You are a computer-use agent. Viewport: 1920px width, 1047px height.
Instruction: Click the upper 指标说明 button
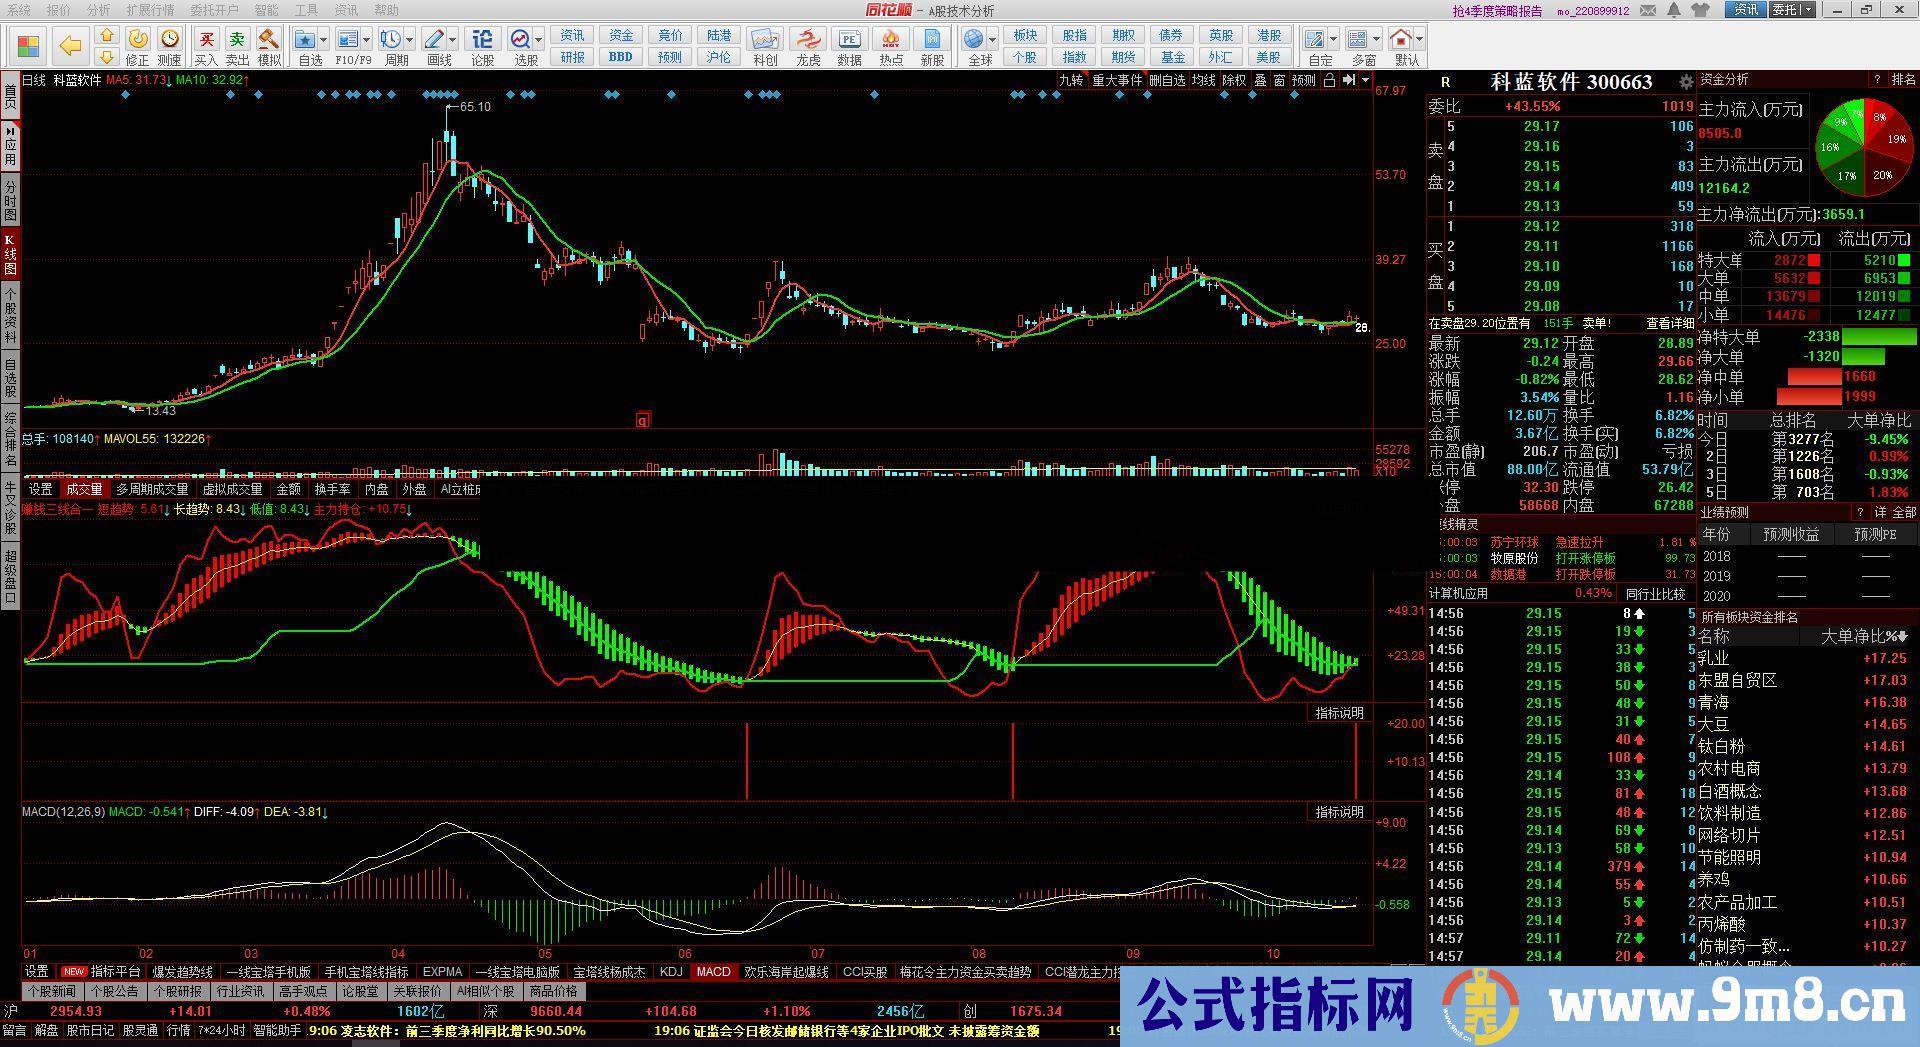[x=1338, y=713]
